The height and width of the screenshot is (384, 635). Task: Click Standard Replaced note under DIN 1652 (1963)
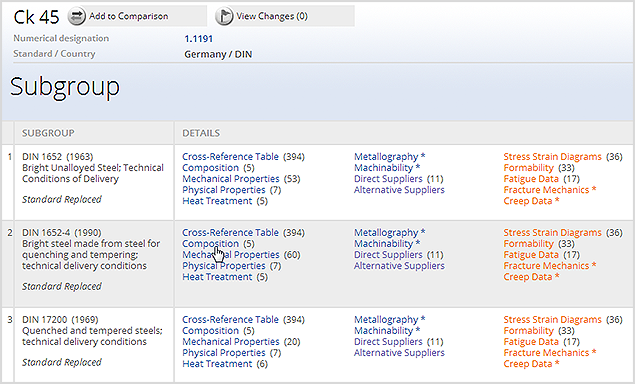coord(62,199)
